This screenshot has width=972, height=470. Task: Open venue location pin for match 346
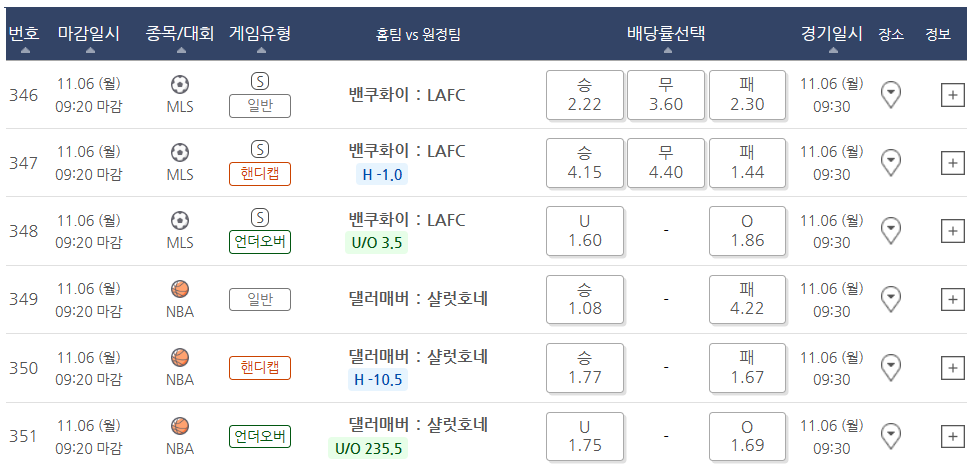pos(891,95)
